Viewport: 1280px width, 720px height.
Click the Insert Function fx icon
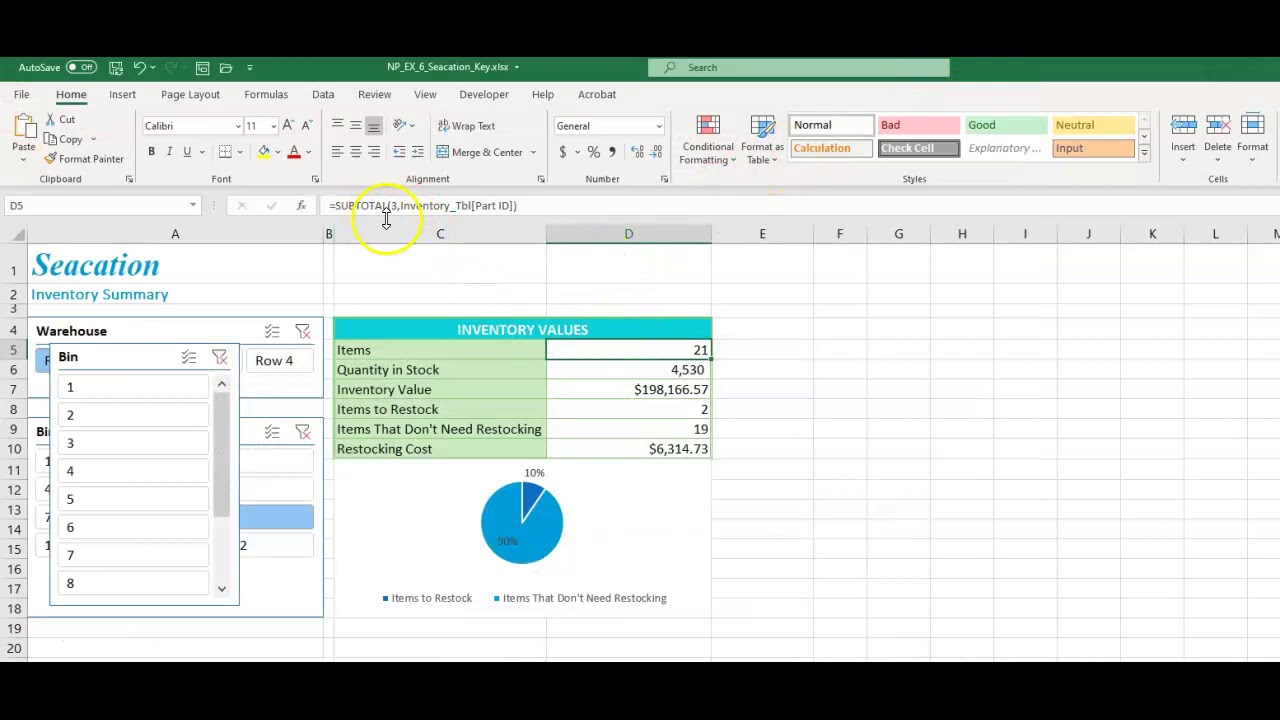[301, 205]
